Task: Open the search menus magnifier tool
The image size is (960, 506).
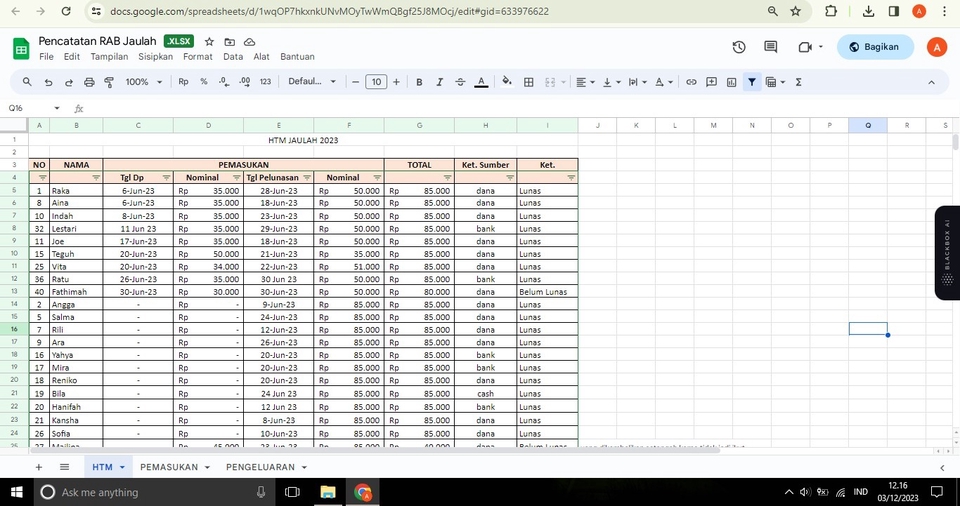Action: 27,82
